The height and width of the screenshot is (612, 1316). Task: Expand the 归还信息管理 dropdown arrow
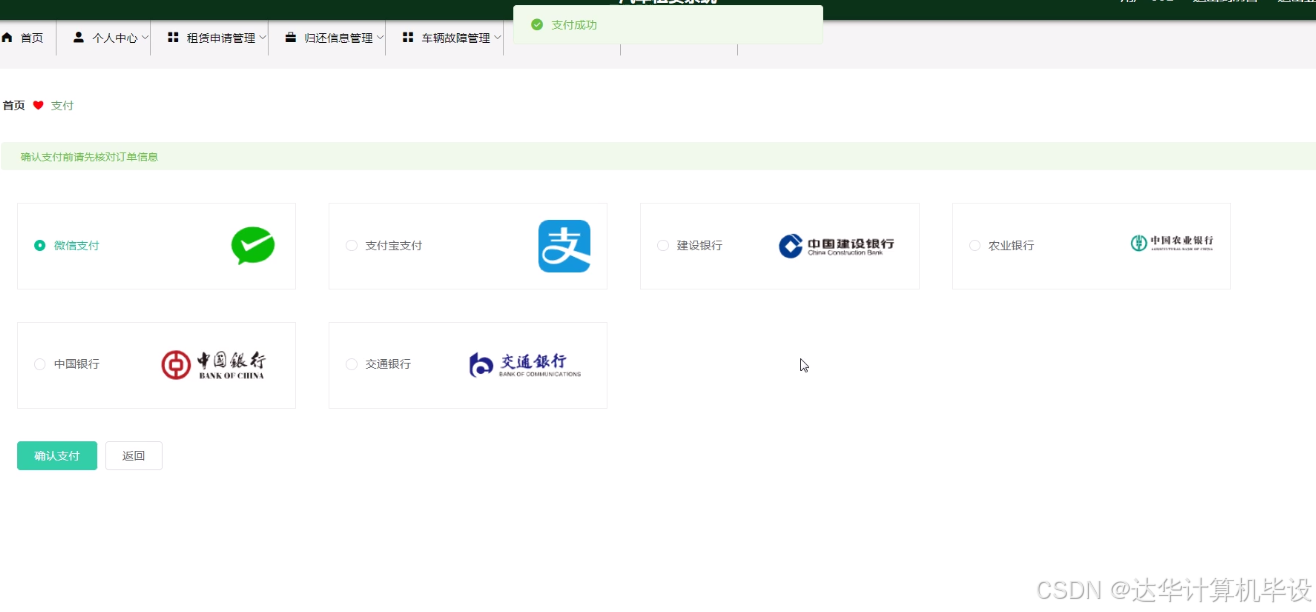(x=380, y=38)
